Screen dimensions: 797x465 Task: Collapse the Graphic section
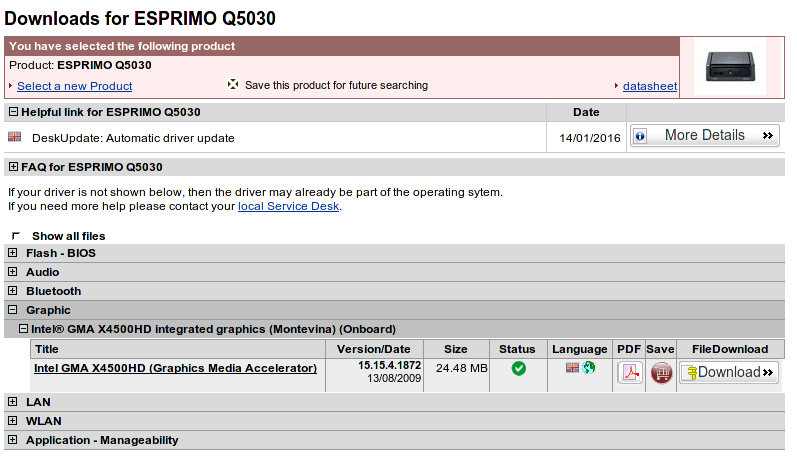point(13,310)
